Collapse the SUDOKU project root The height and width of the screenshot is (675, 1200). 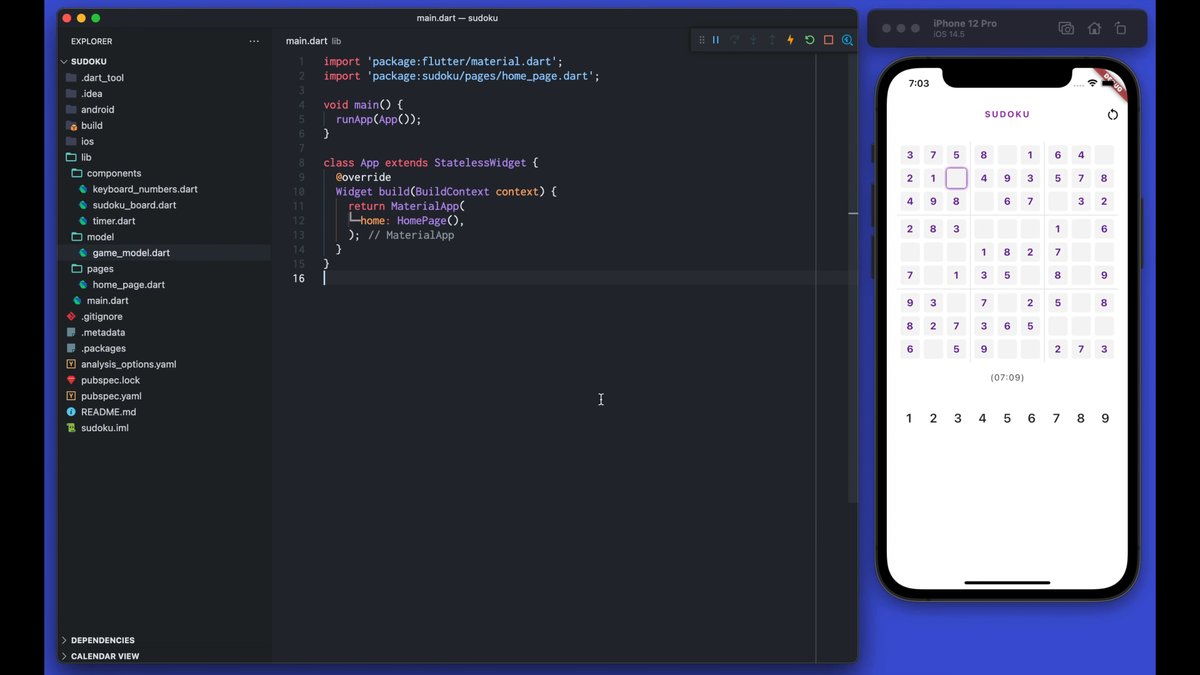[x=89, y=61]
